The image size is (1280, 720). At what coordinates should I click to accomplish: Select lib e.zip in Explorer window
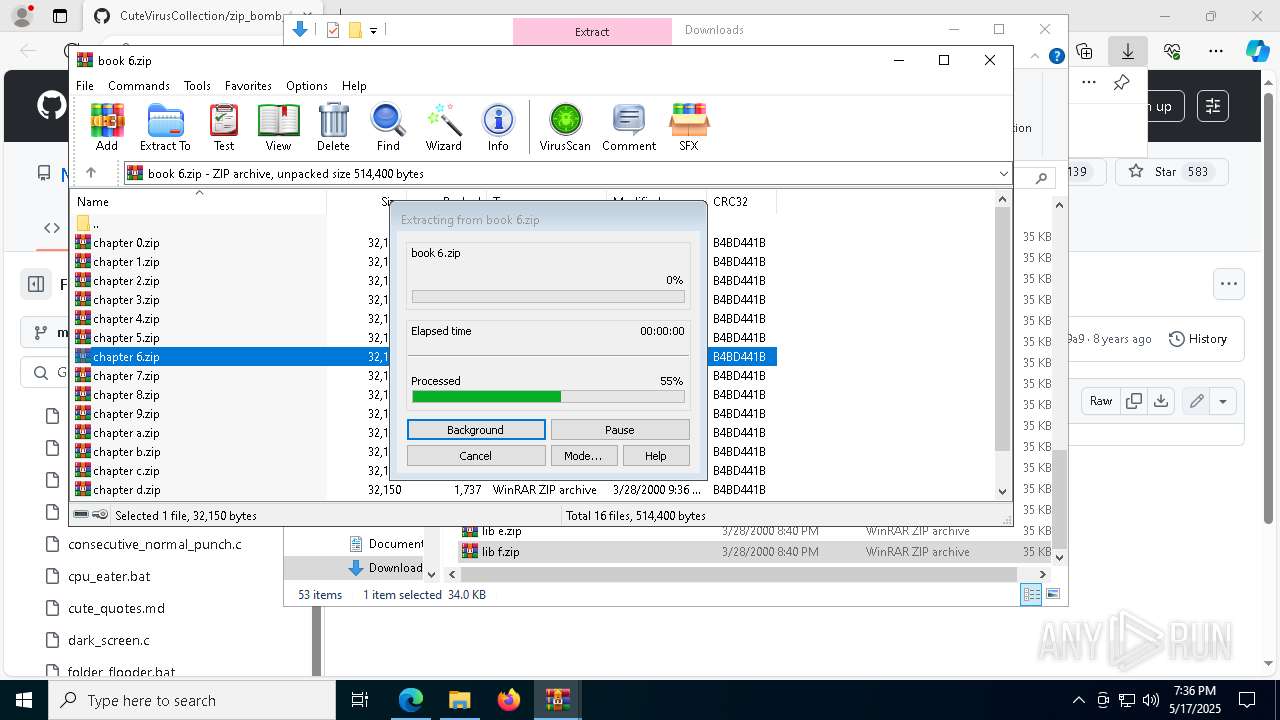(501, 531)
